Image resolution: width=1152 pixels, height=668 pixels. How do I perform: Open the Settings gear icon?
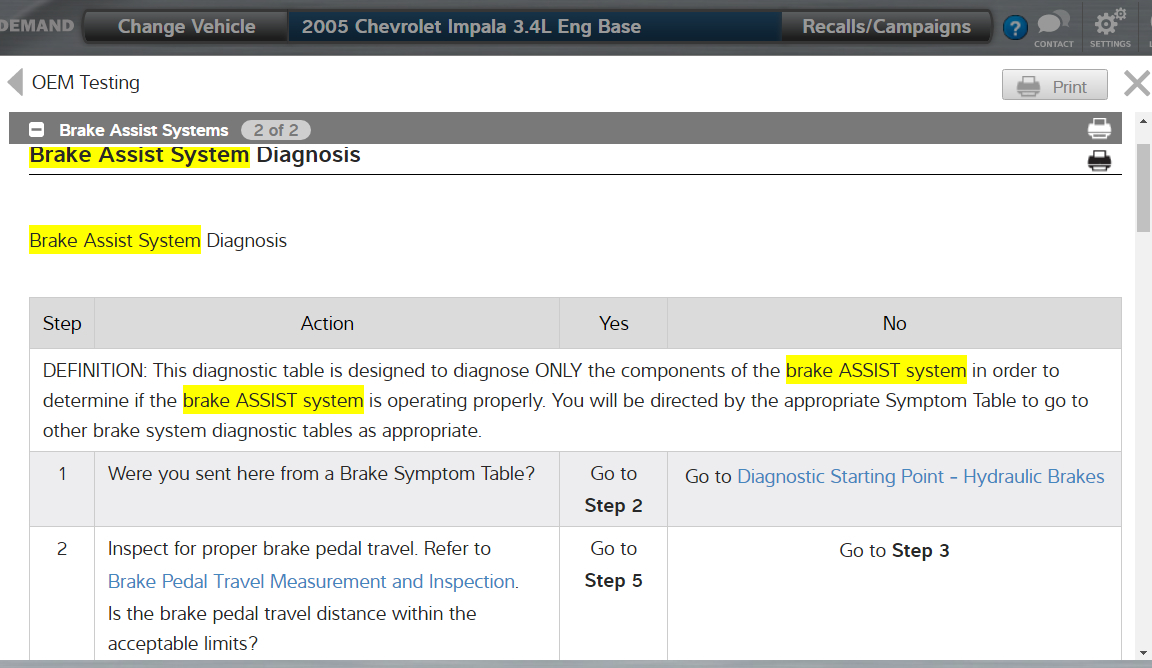pos(1109,27)
